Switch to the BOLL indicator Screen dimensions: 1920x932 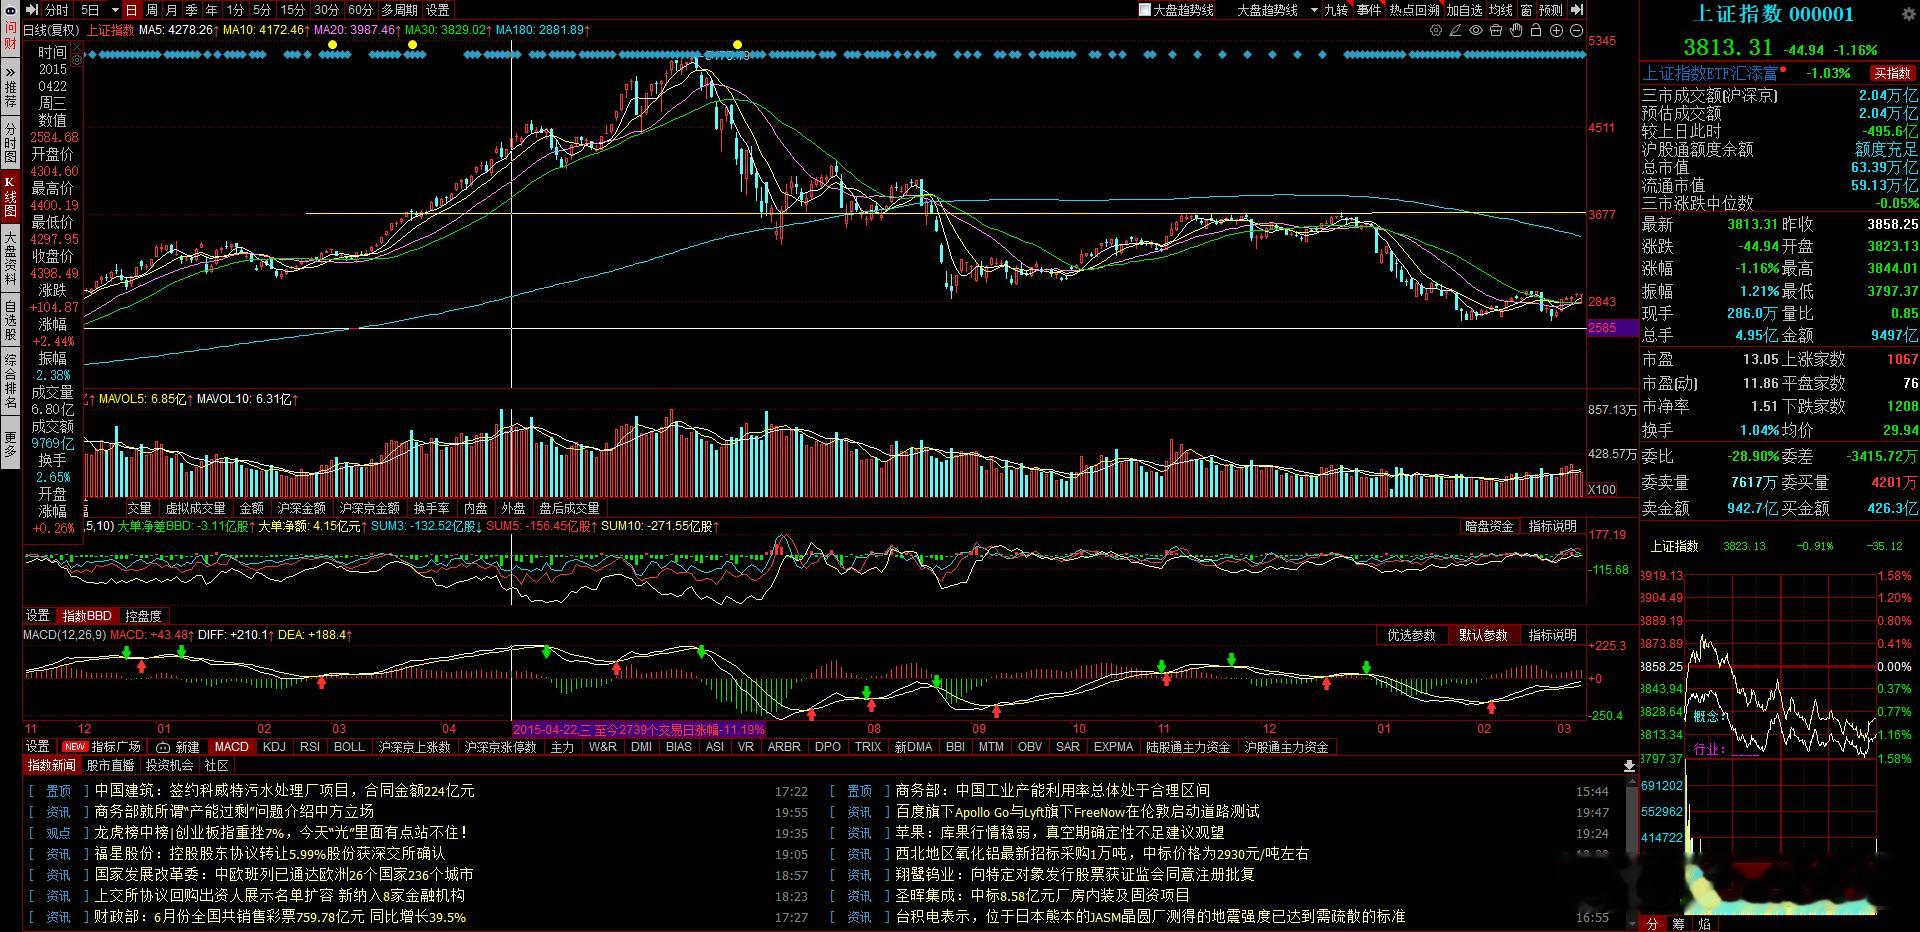pos(349,747)
